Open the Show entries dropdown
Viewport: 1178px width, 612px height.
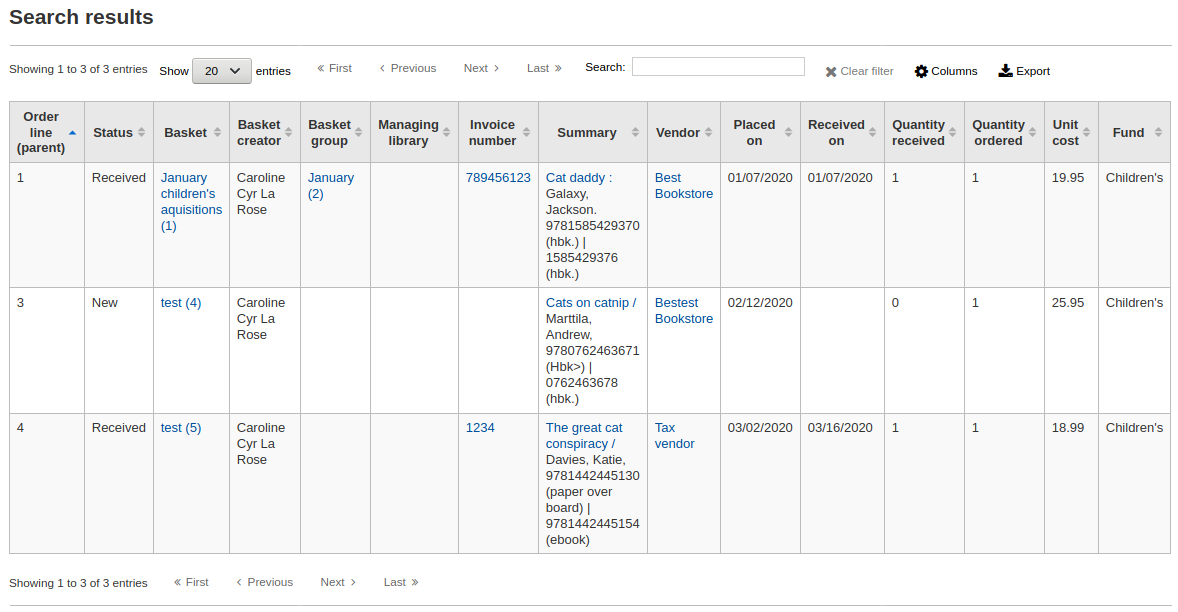click(221, 71)
